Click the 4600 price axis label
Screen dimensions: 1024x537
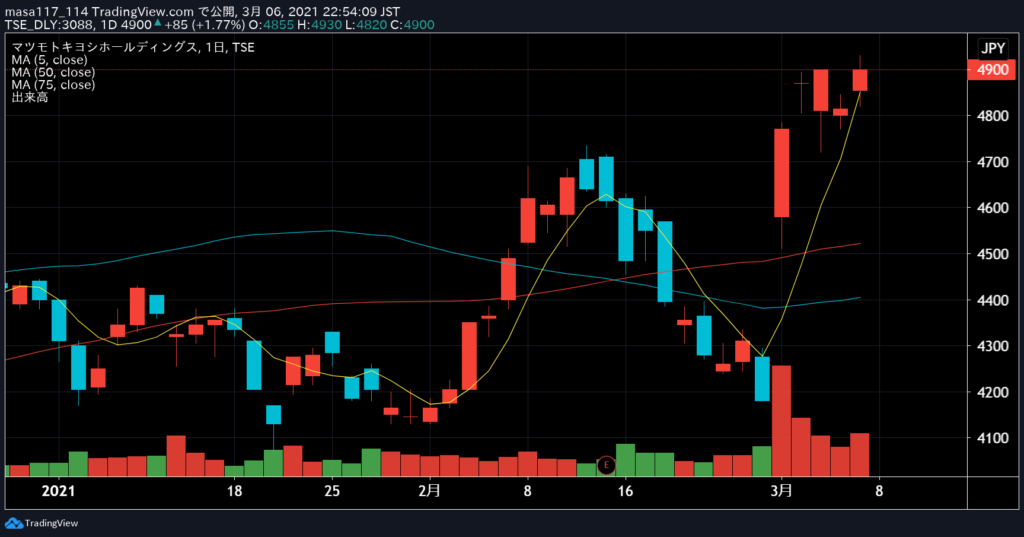993,208
